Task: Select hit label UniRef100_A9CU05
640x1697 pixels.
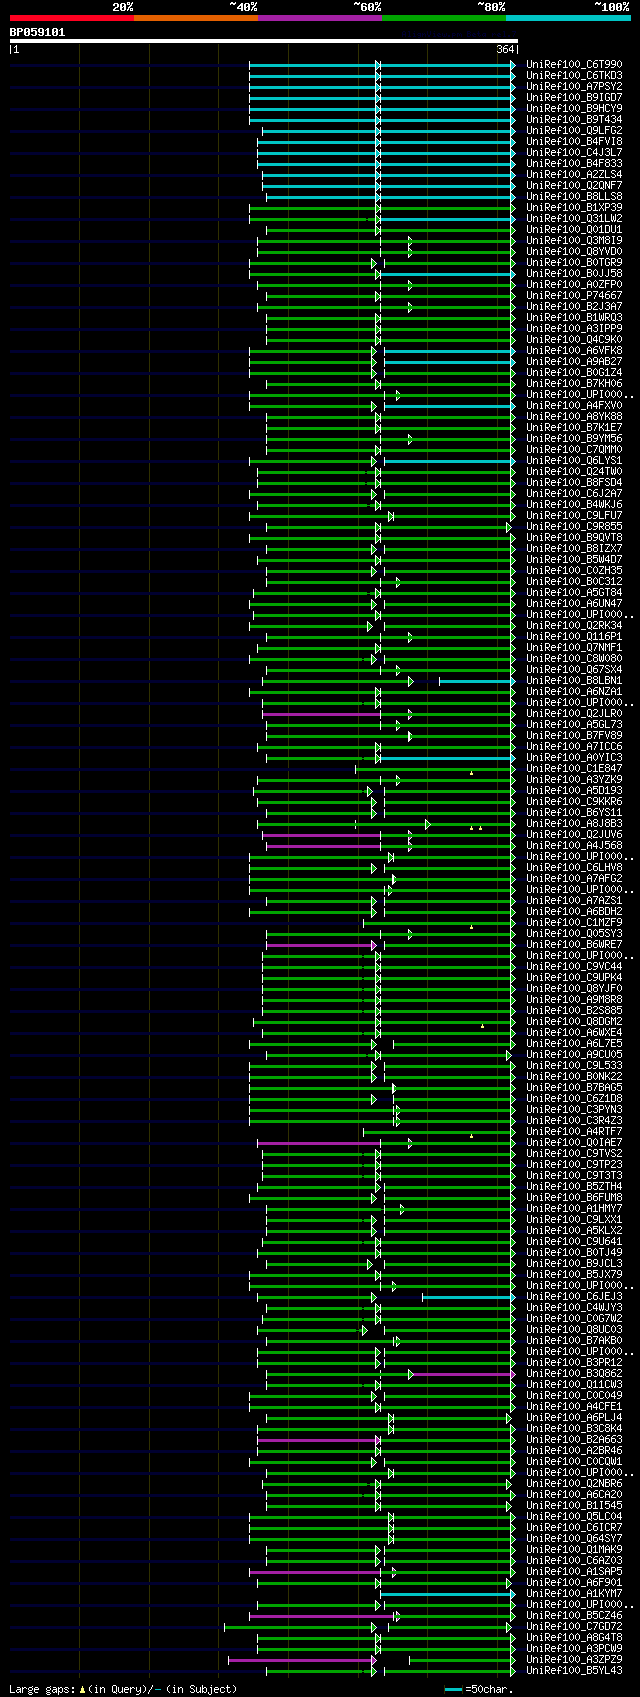Action: pyautogui.click(x=574, y=1054)
